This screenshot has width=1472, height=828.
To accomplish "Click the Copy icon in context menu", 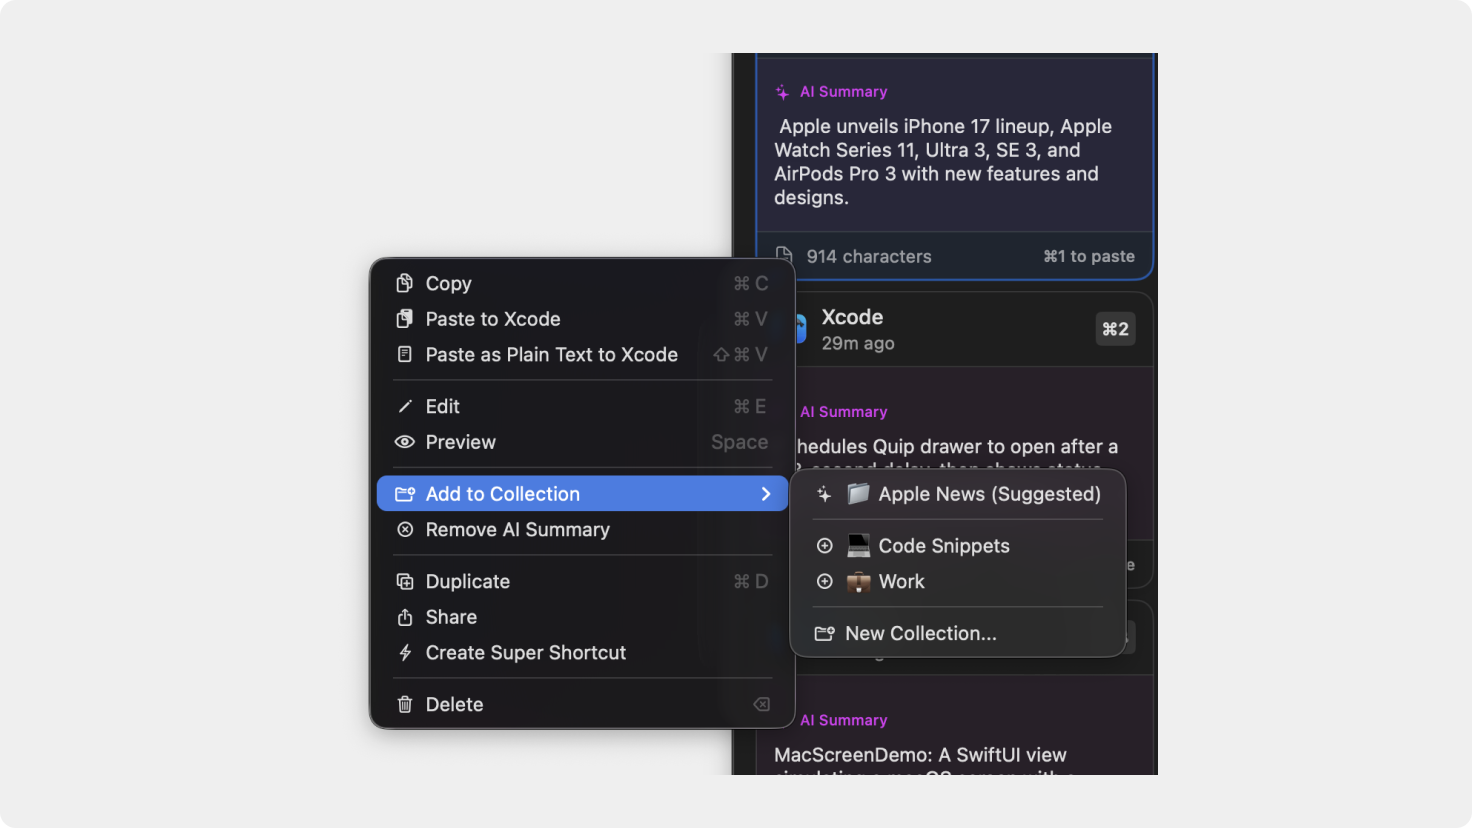I will pos(405,283).
